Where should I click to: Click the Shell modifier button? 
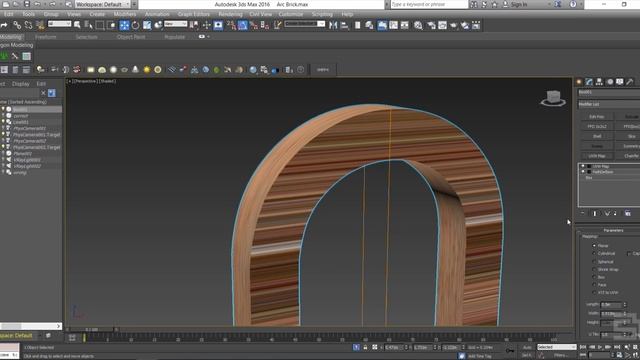pos(597,136)
